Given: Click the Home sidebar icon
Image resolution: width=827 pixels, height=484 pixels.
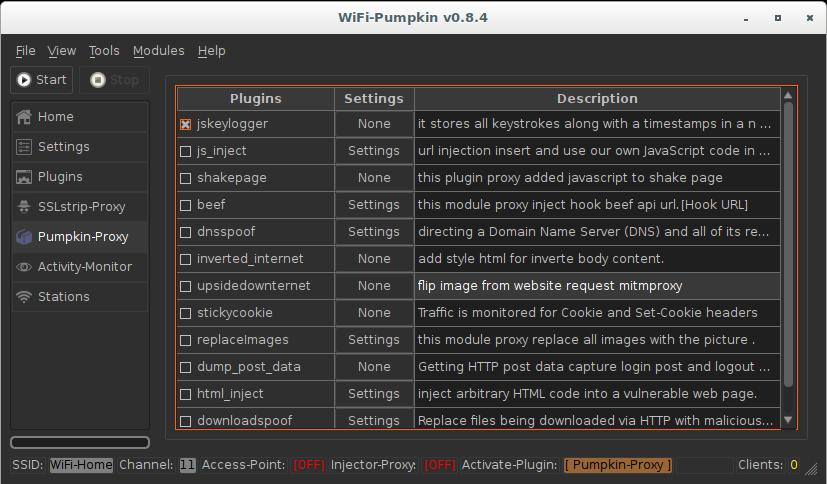Looking at the screenshot, I should coord(24,117).
